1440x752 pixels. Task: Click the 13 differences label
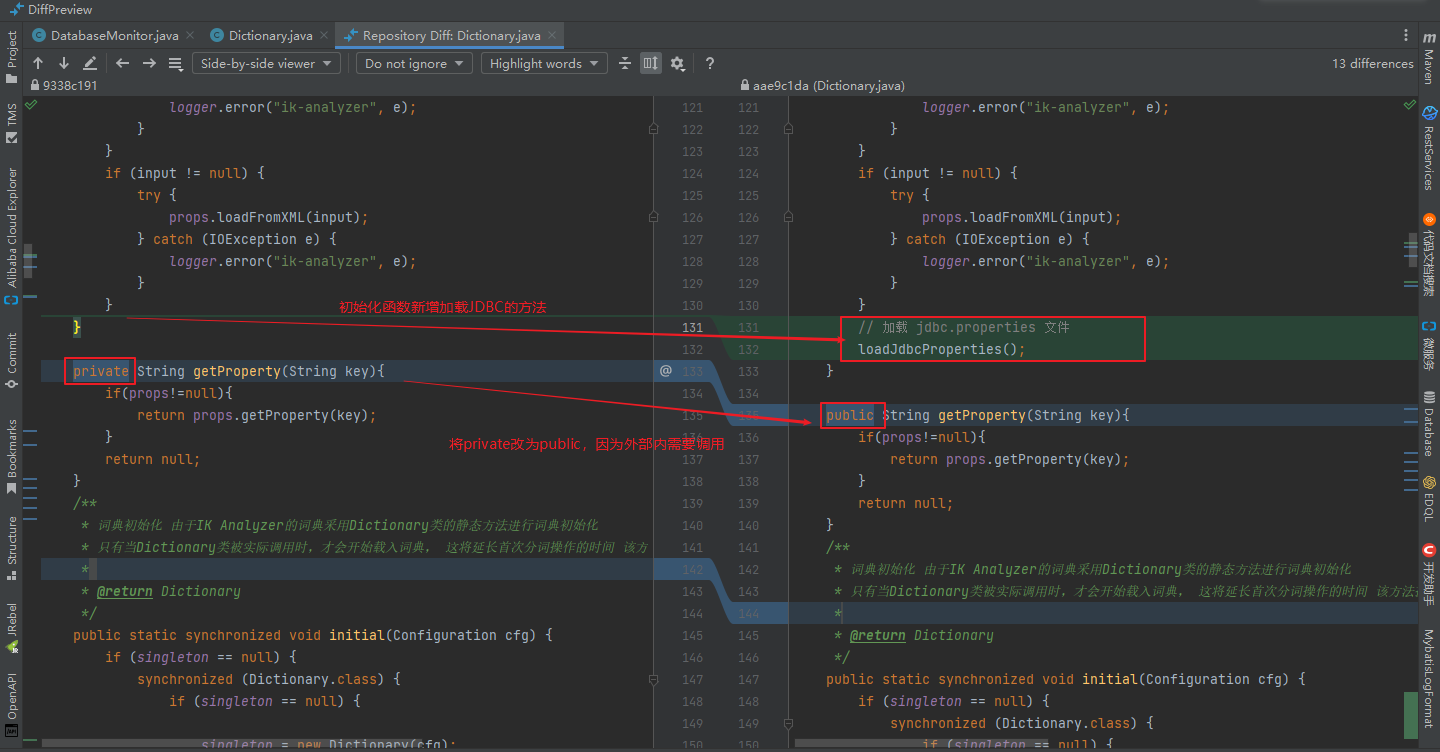(1372, 63)
